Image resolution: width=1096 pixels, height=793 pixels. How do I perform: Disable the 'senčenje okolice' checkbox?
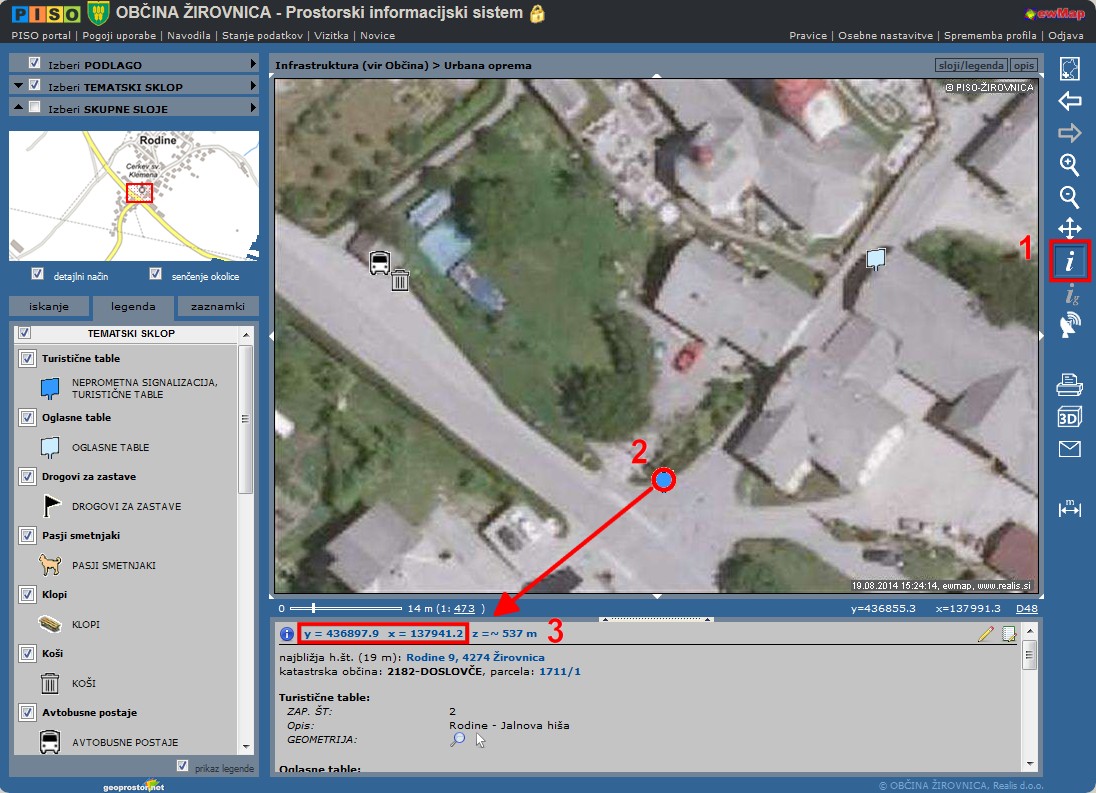[155, 274]
